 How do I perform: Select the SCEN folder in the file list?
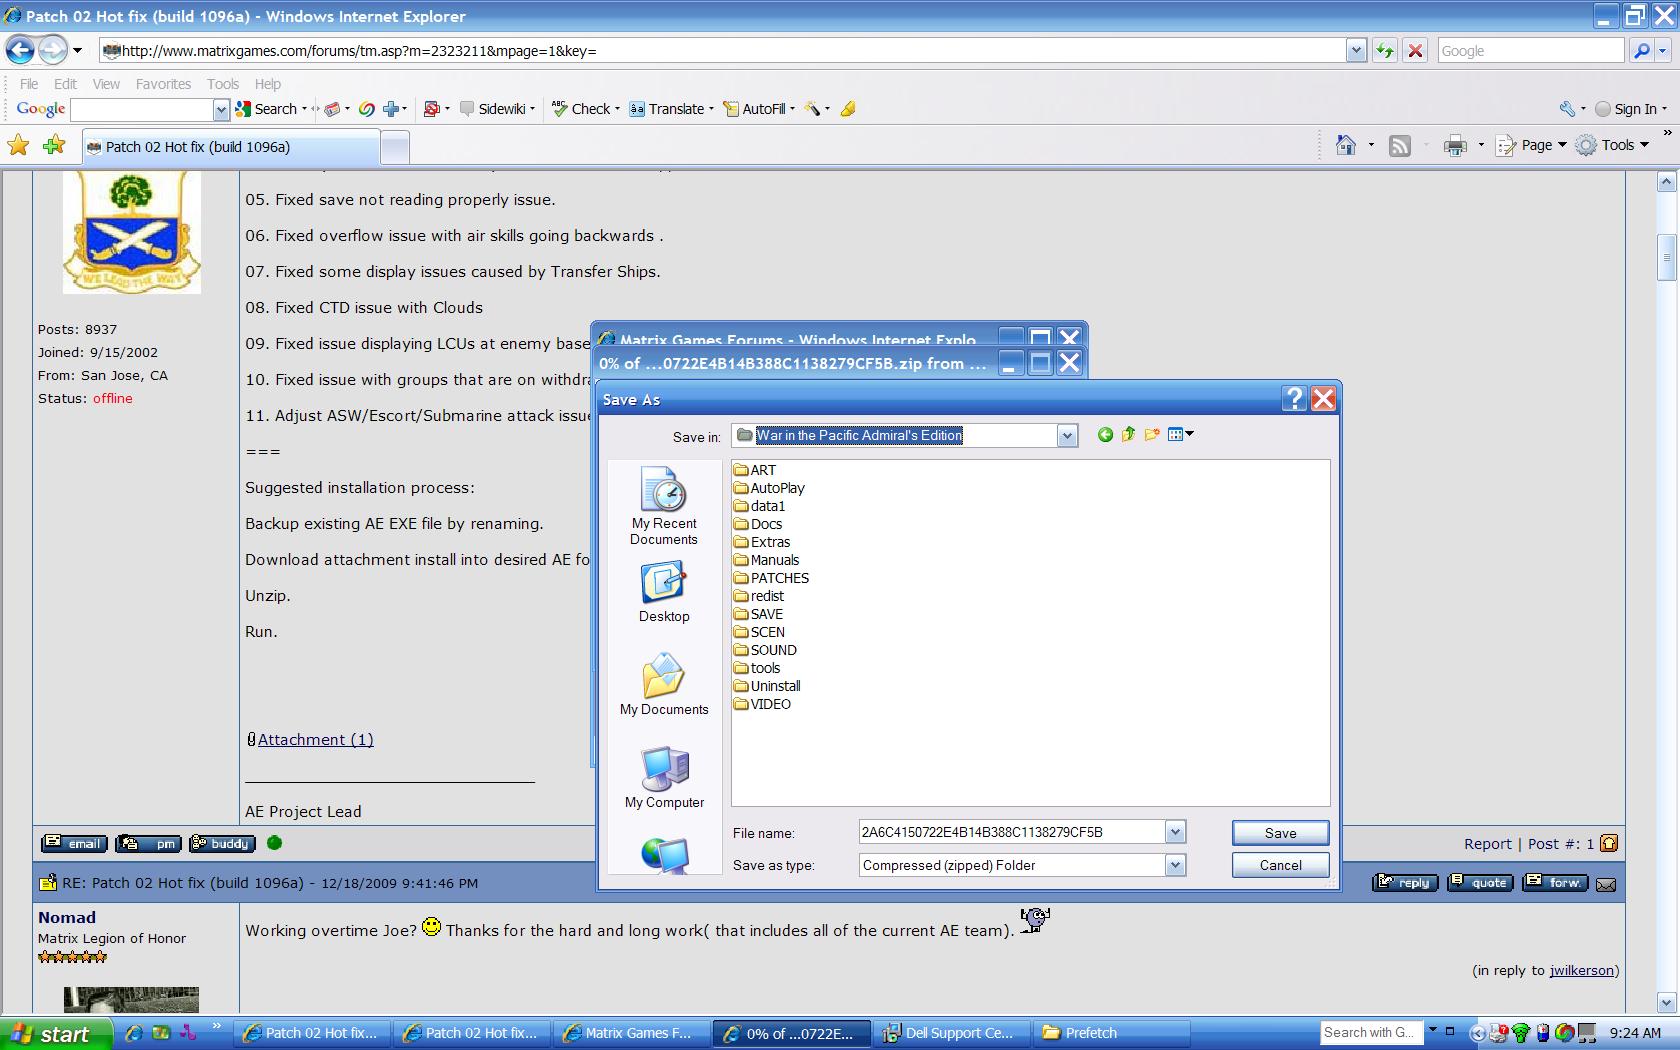(759, 632)
